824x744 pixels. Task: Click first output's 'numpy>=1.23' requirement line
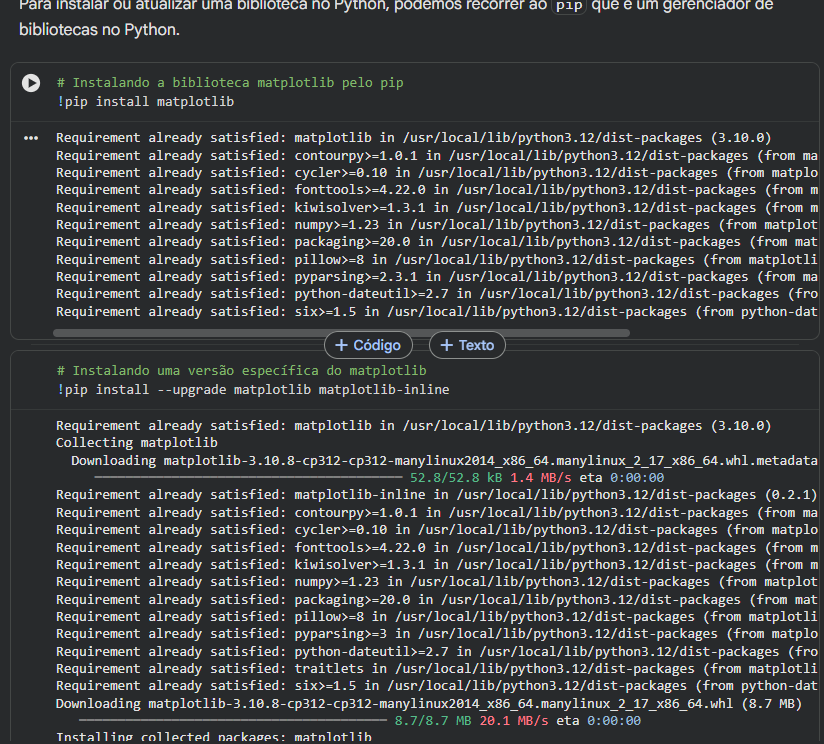[437, 225]
